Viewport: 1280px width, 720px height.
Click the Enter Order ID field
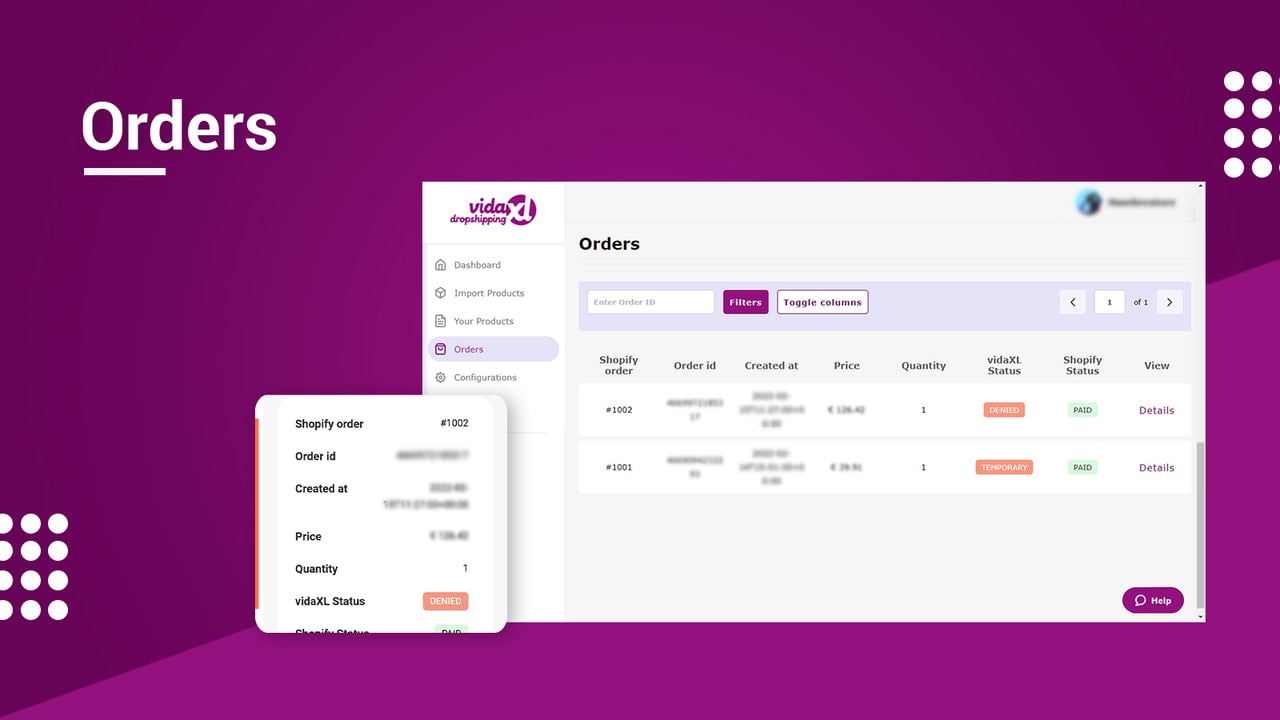[x=651, y=302]
